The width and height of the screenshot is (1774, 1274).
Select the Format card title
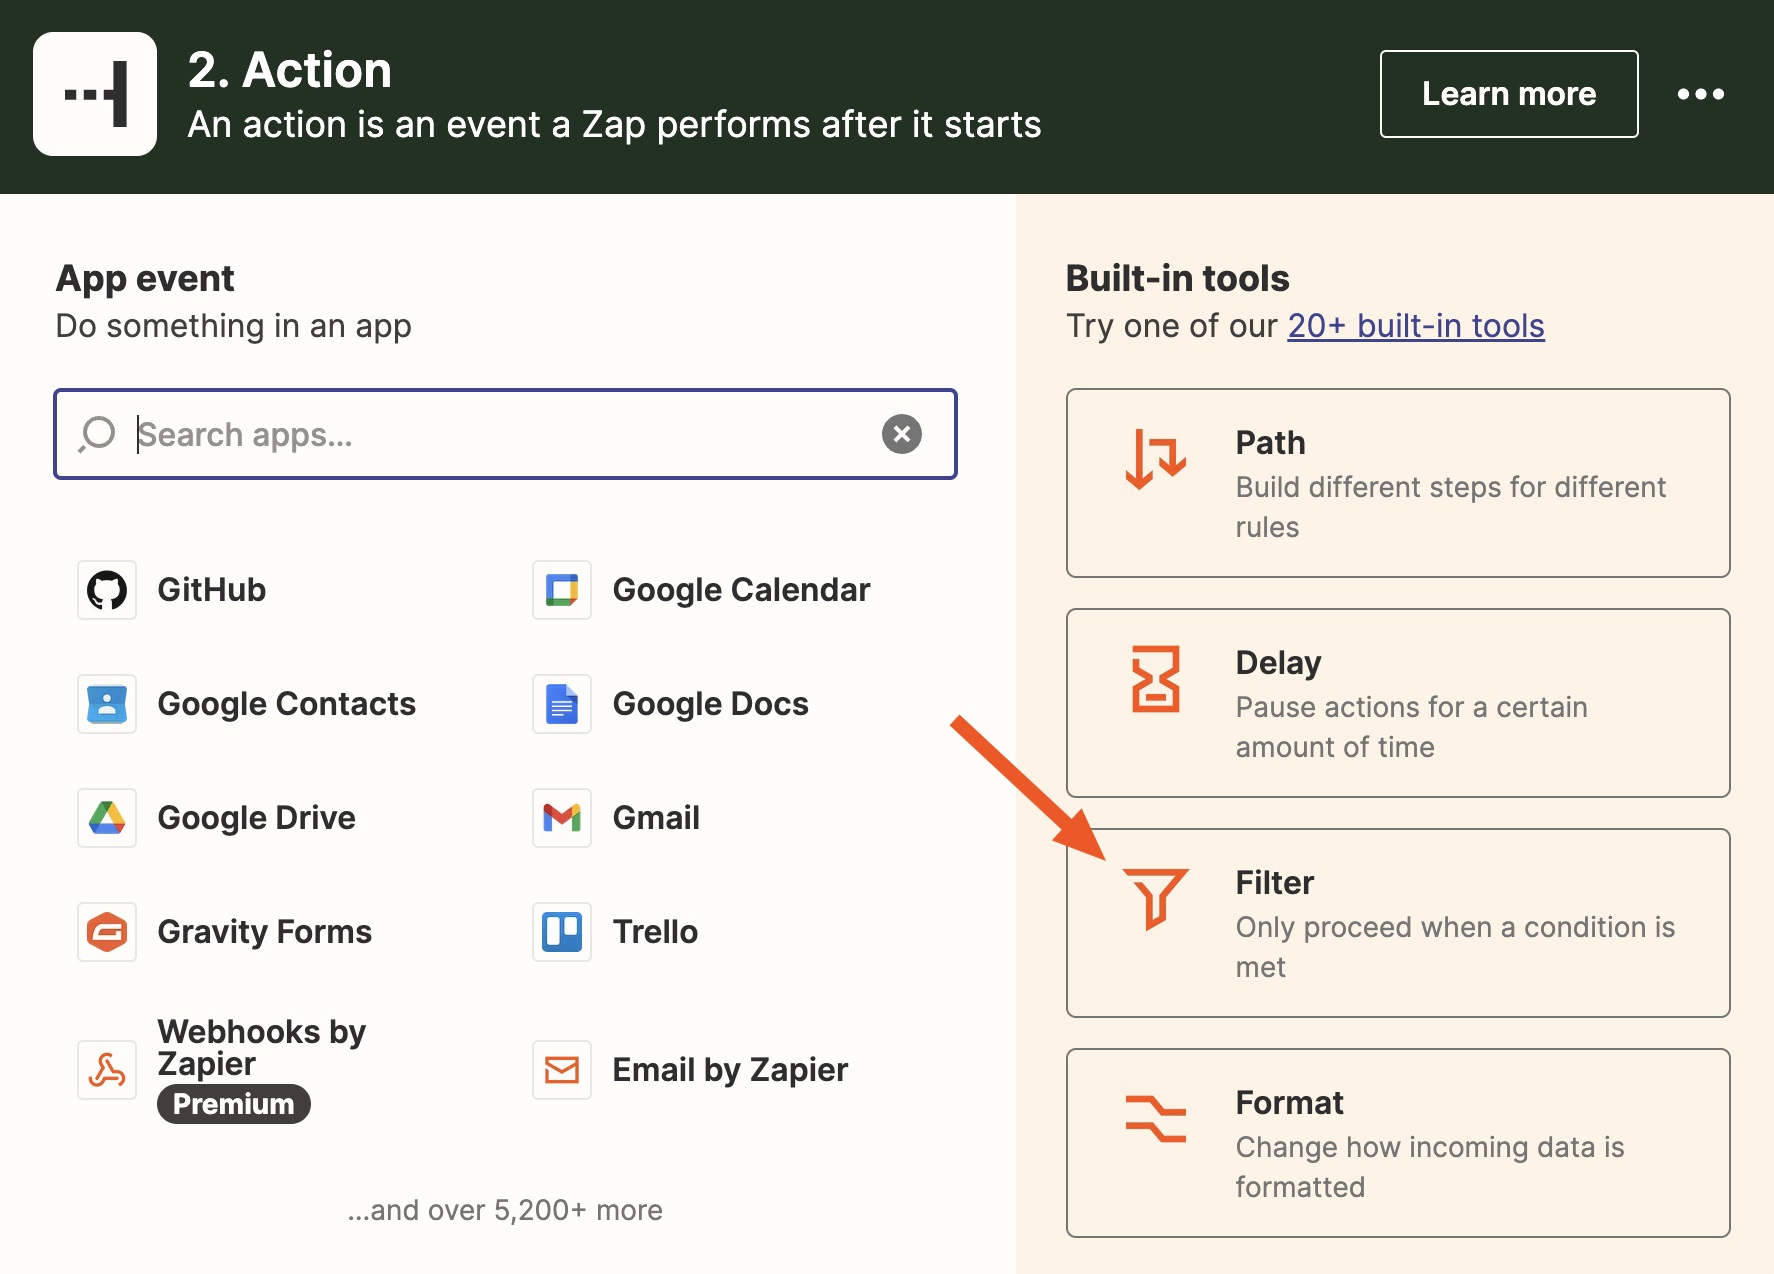[x=1289, y=1102]
